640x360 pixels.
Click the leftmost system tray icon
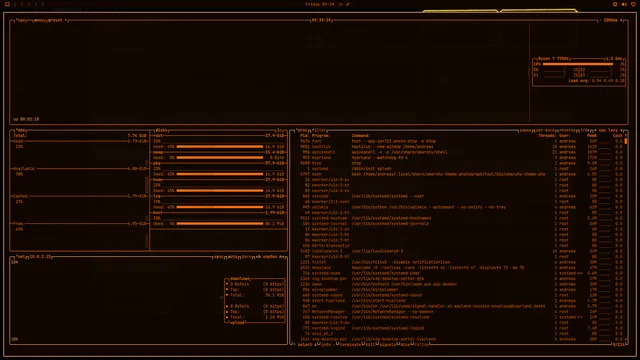pyautogui.click(x=615, y=4)
